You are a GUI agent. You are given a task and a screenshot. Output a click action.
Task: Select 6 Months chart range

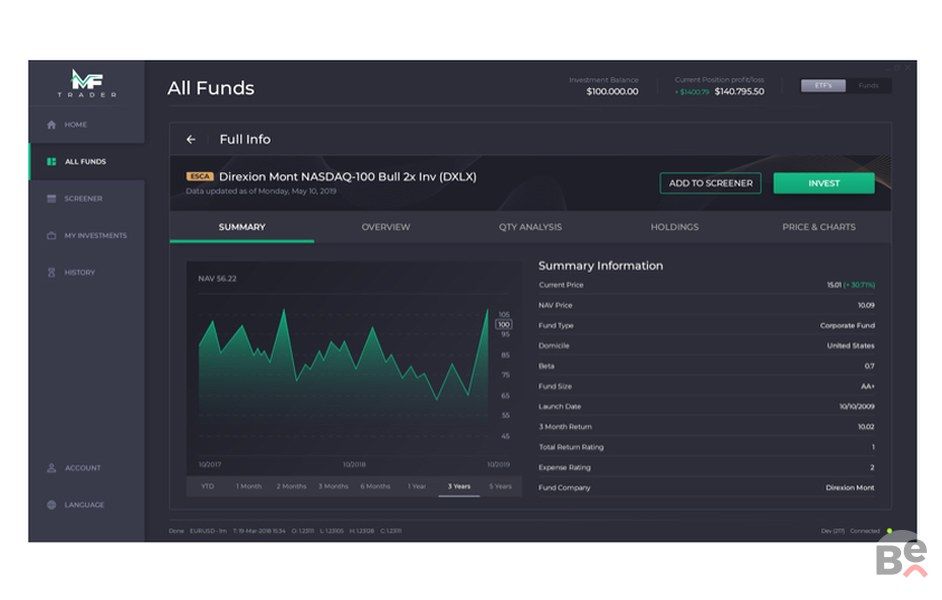[375, 486]
